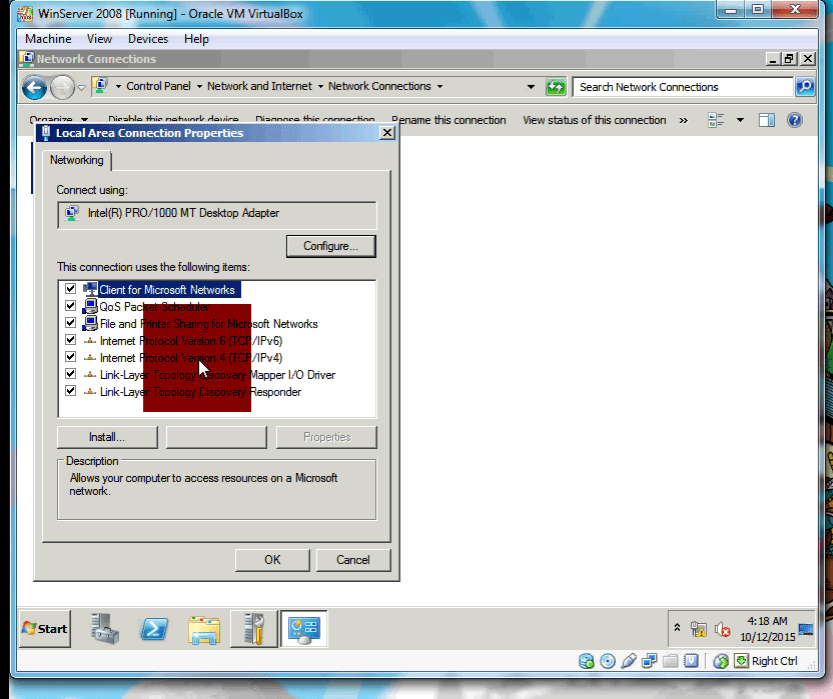Image resolution: width=833 pixels, height=699 pixels.
Task: Select Link-Layer Topology Discovery Responder item
Action: [x=200, y=391]
